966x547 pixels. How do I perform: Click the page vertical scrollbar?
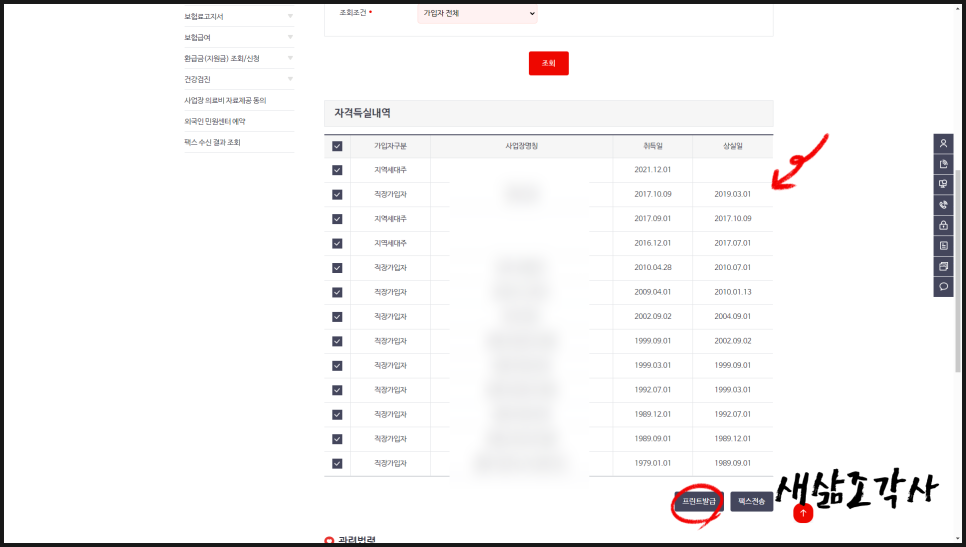pos(957,271)
